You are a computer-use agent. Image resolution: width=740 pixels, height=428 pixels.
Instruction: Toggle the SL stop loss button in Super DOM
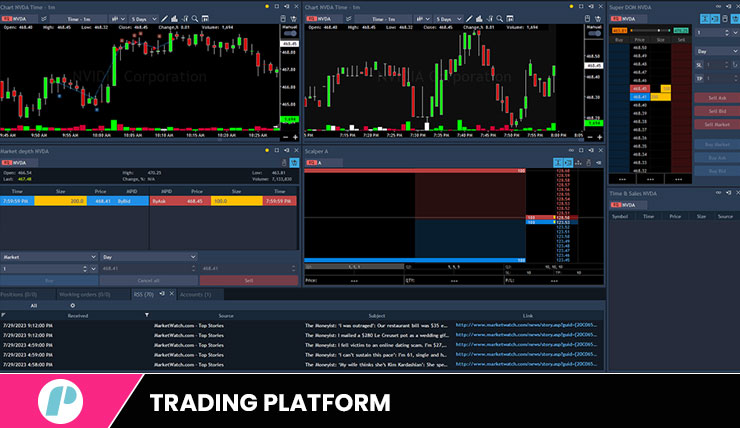click(699, 65)
